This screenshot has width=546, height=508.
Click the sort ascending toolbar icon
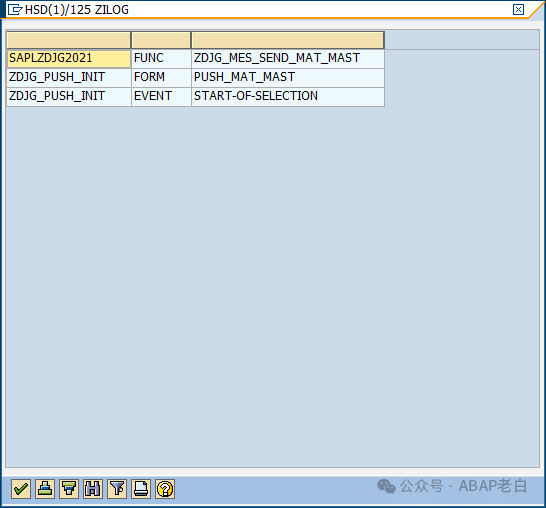point(45,489)
